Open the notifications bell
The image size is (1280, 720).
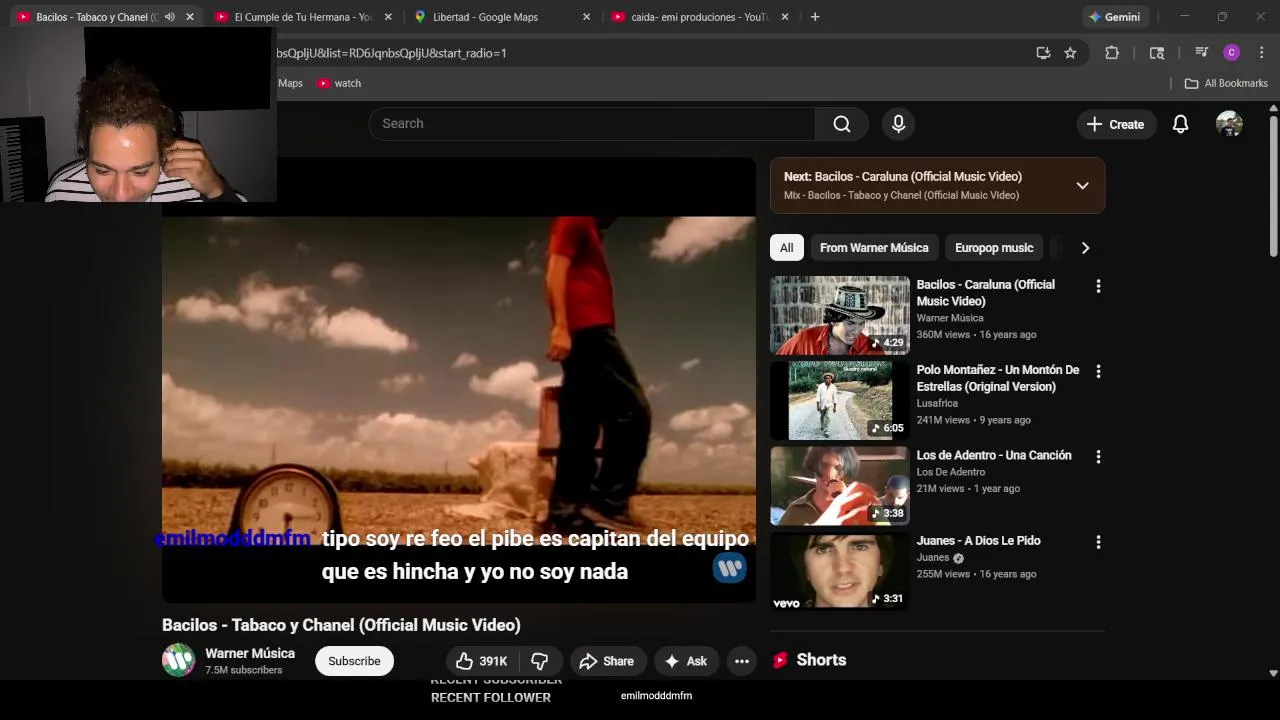[x=1180, y=124]
